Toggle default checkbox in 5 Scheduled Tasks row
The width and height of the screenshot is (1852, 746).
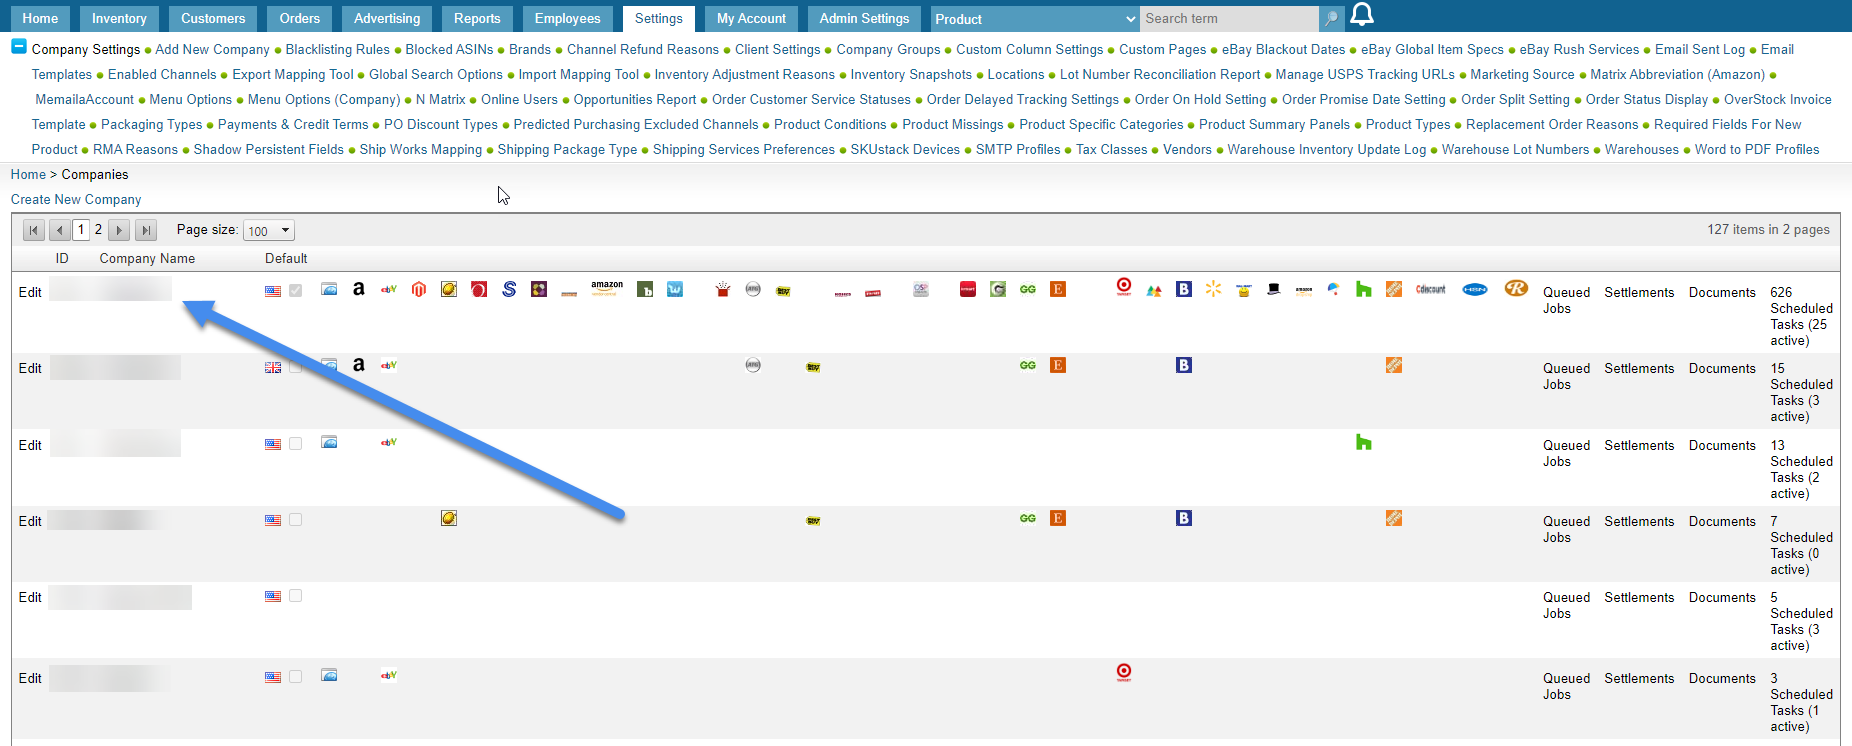(296, 595)
